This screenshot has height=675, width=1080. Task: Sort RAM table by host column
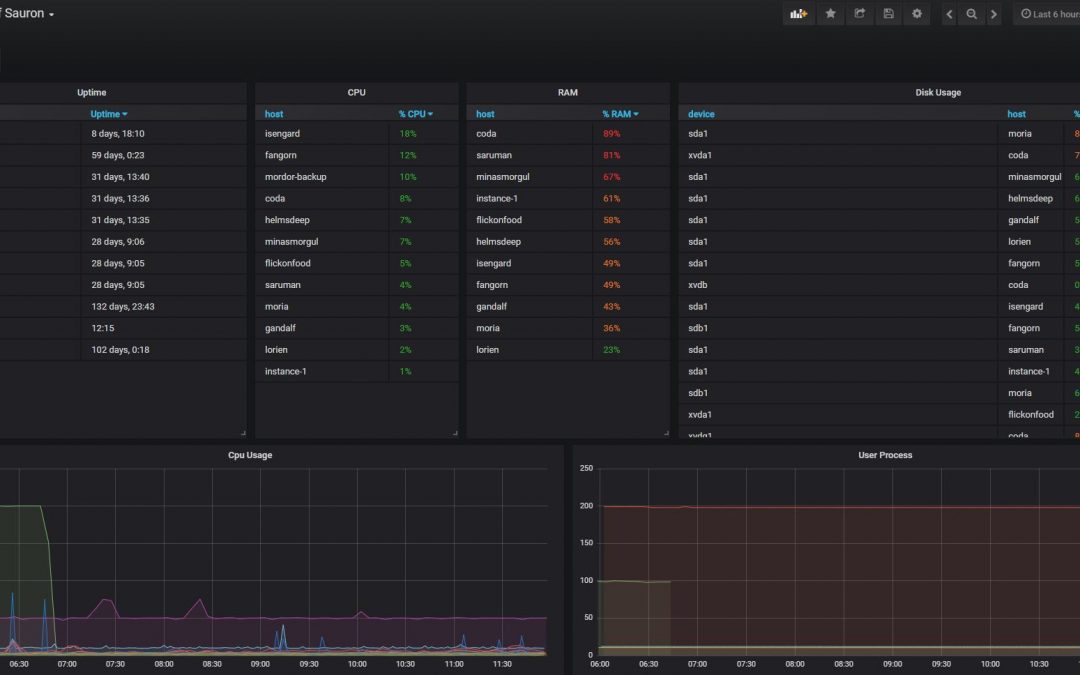pos(485,114)
